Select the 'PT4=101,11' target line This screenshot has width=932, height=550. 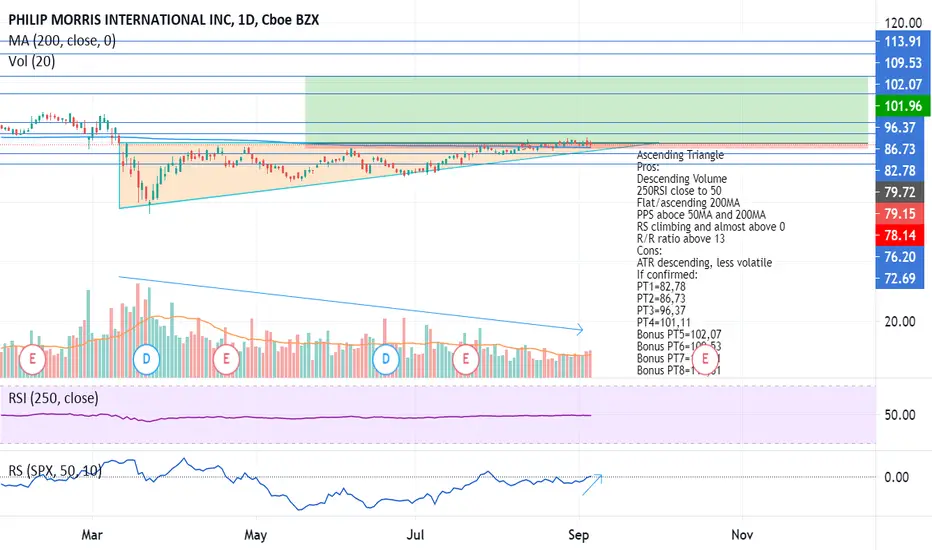click(663, 322)
